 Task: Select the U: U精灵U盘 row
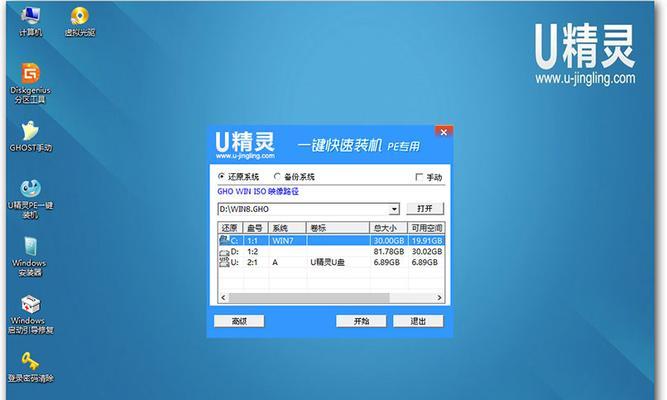[x=330, y=262]
